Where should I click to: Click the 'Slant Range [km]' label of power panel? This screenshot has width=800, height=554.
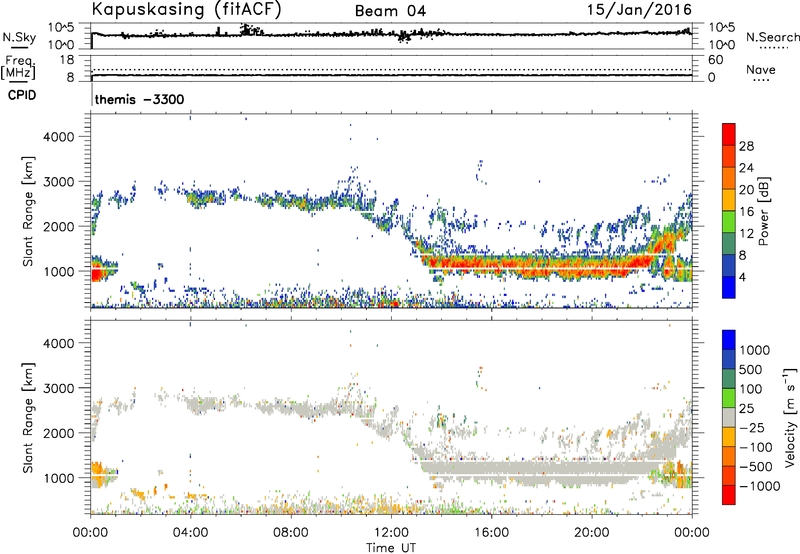28,211
